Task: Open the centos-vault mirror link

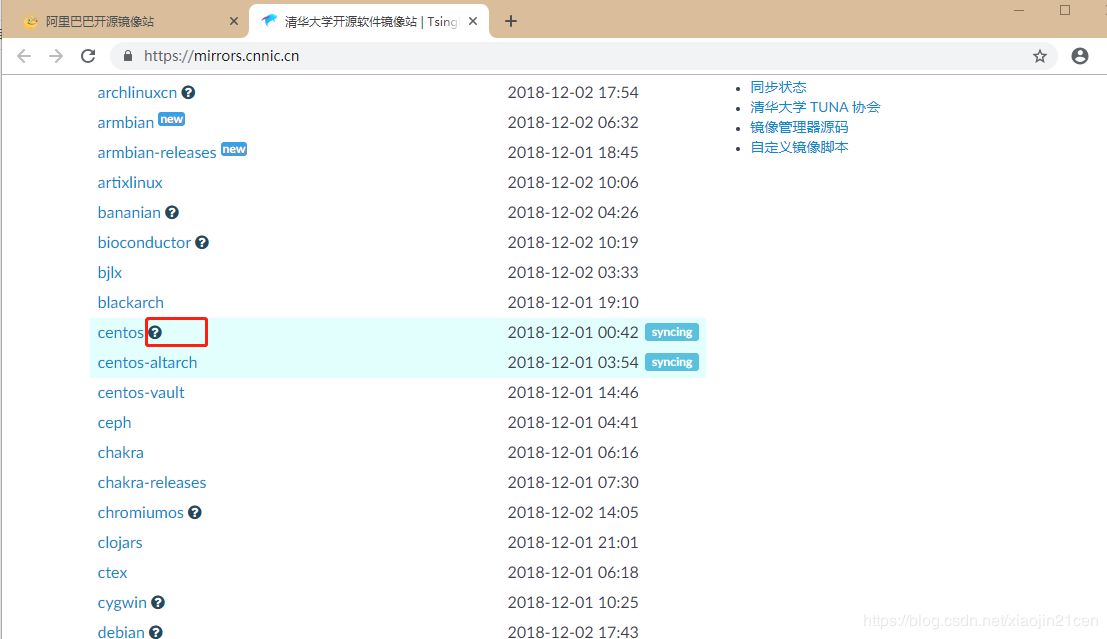Action: [141, 393]
